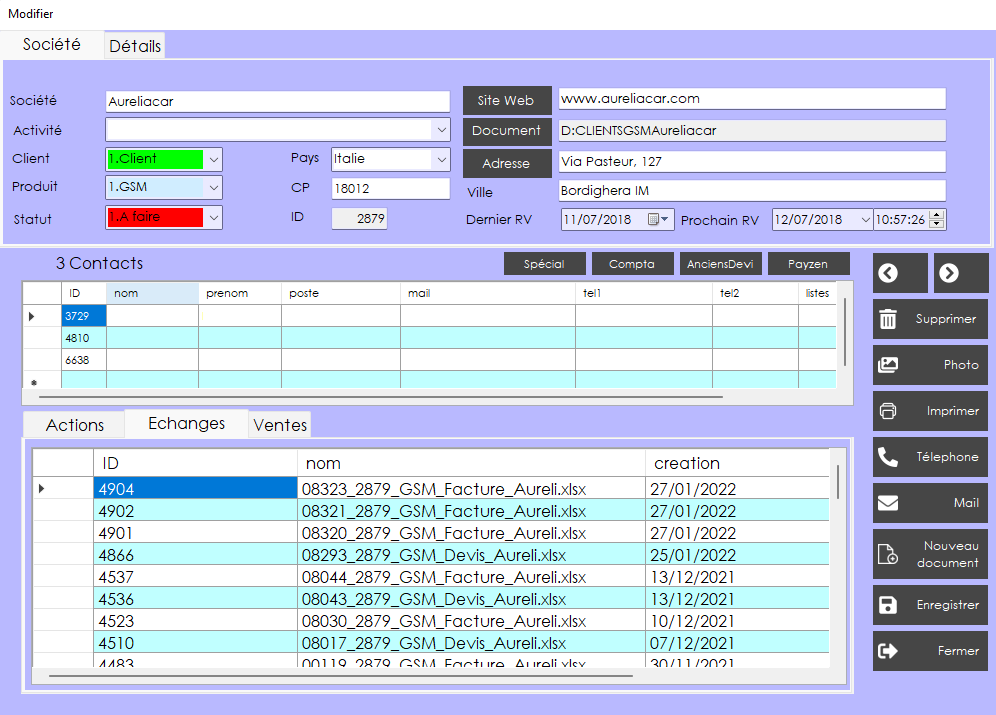Expand the red Statut dropdown

[x=213, y=217]
